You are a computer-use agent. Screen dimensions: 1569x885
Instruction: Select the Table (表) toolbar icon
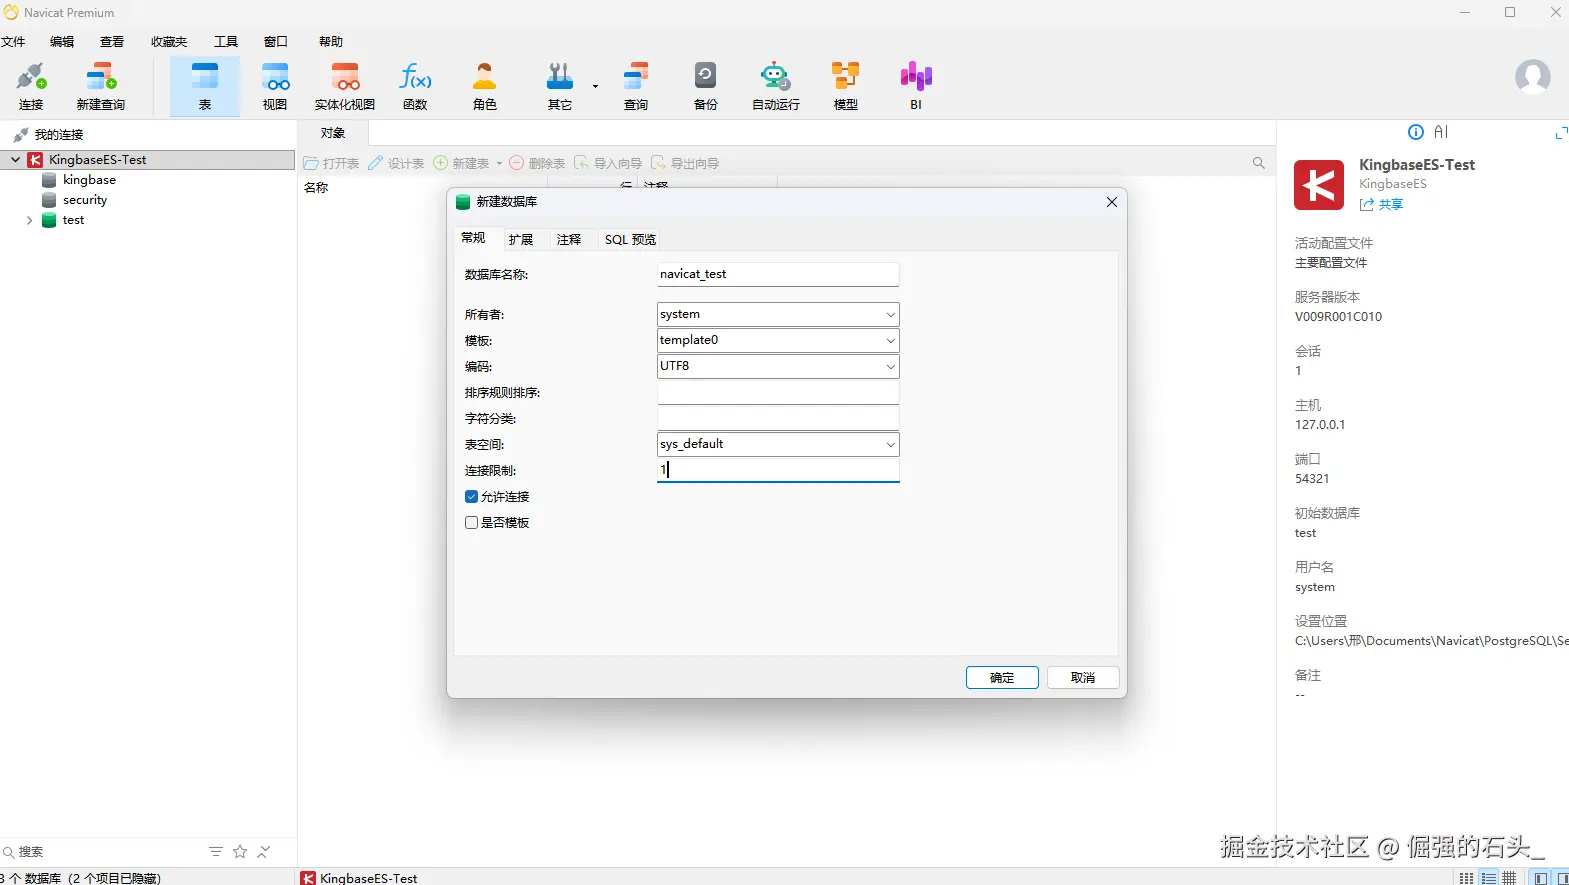(205, 86)
